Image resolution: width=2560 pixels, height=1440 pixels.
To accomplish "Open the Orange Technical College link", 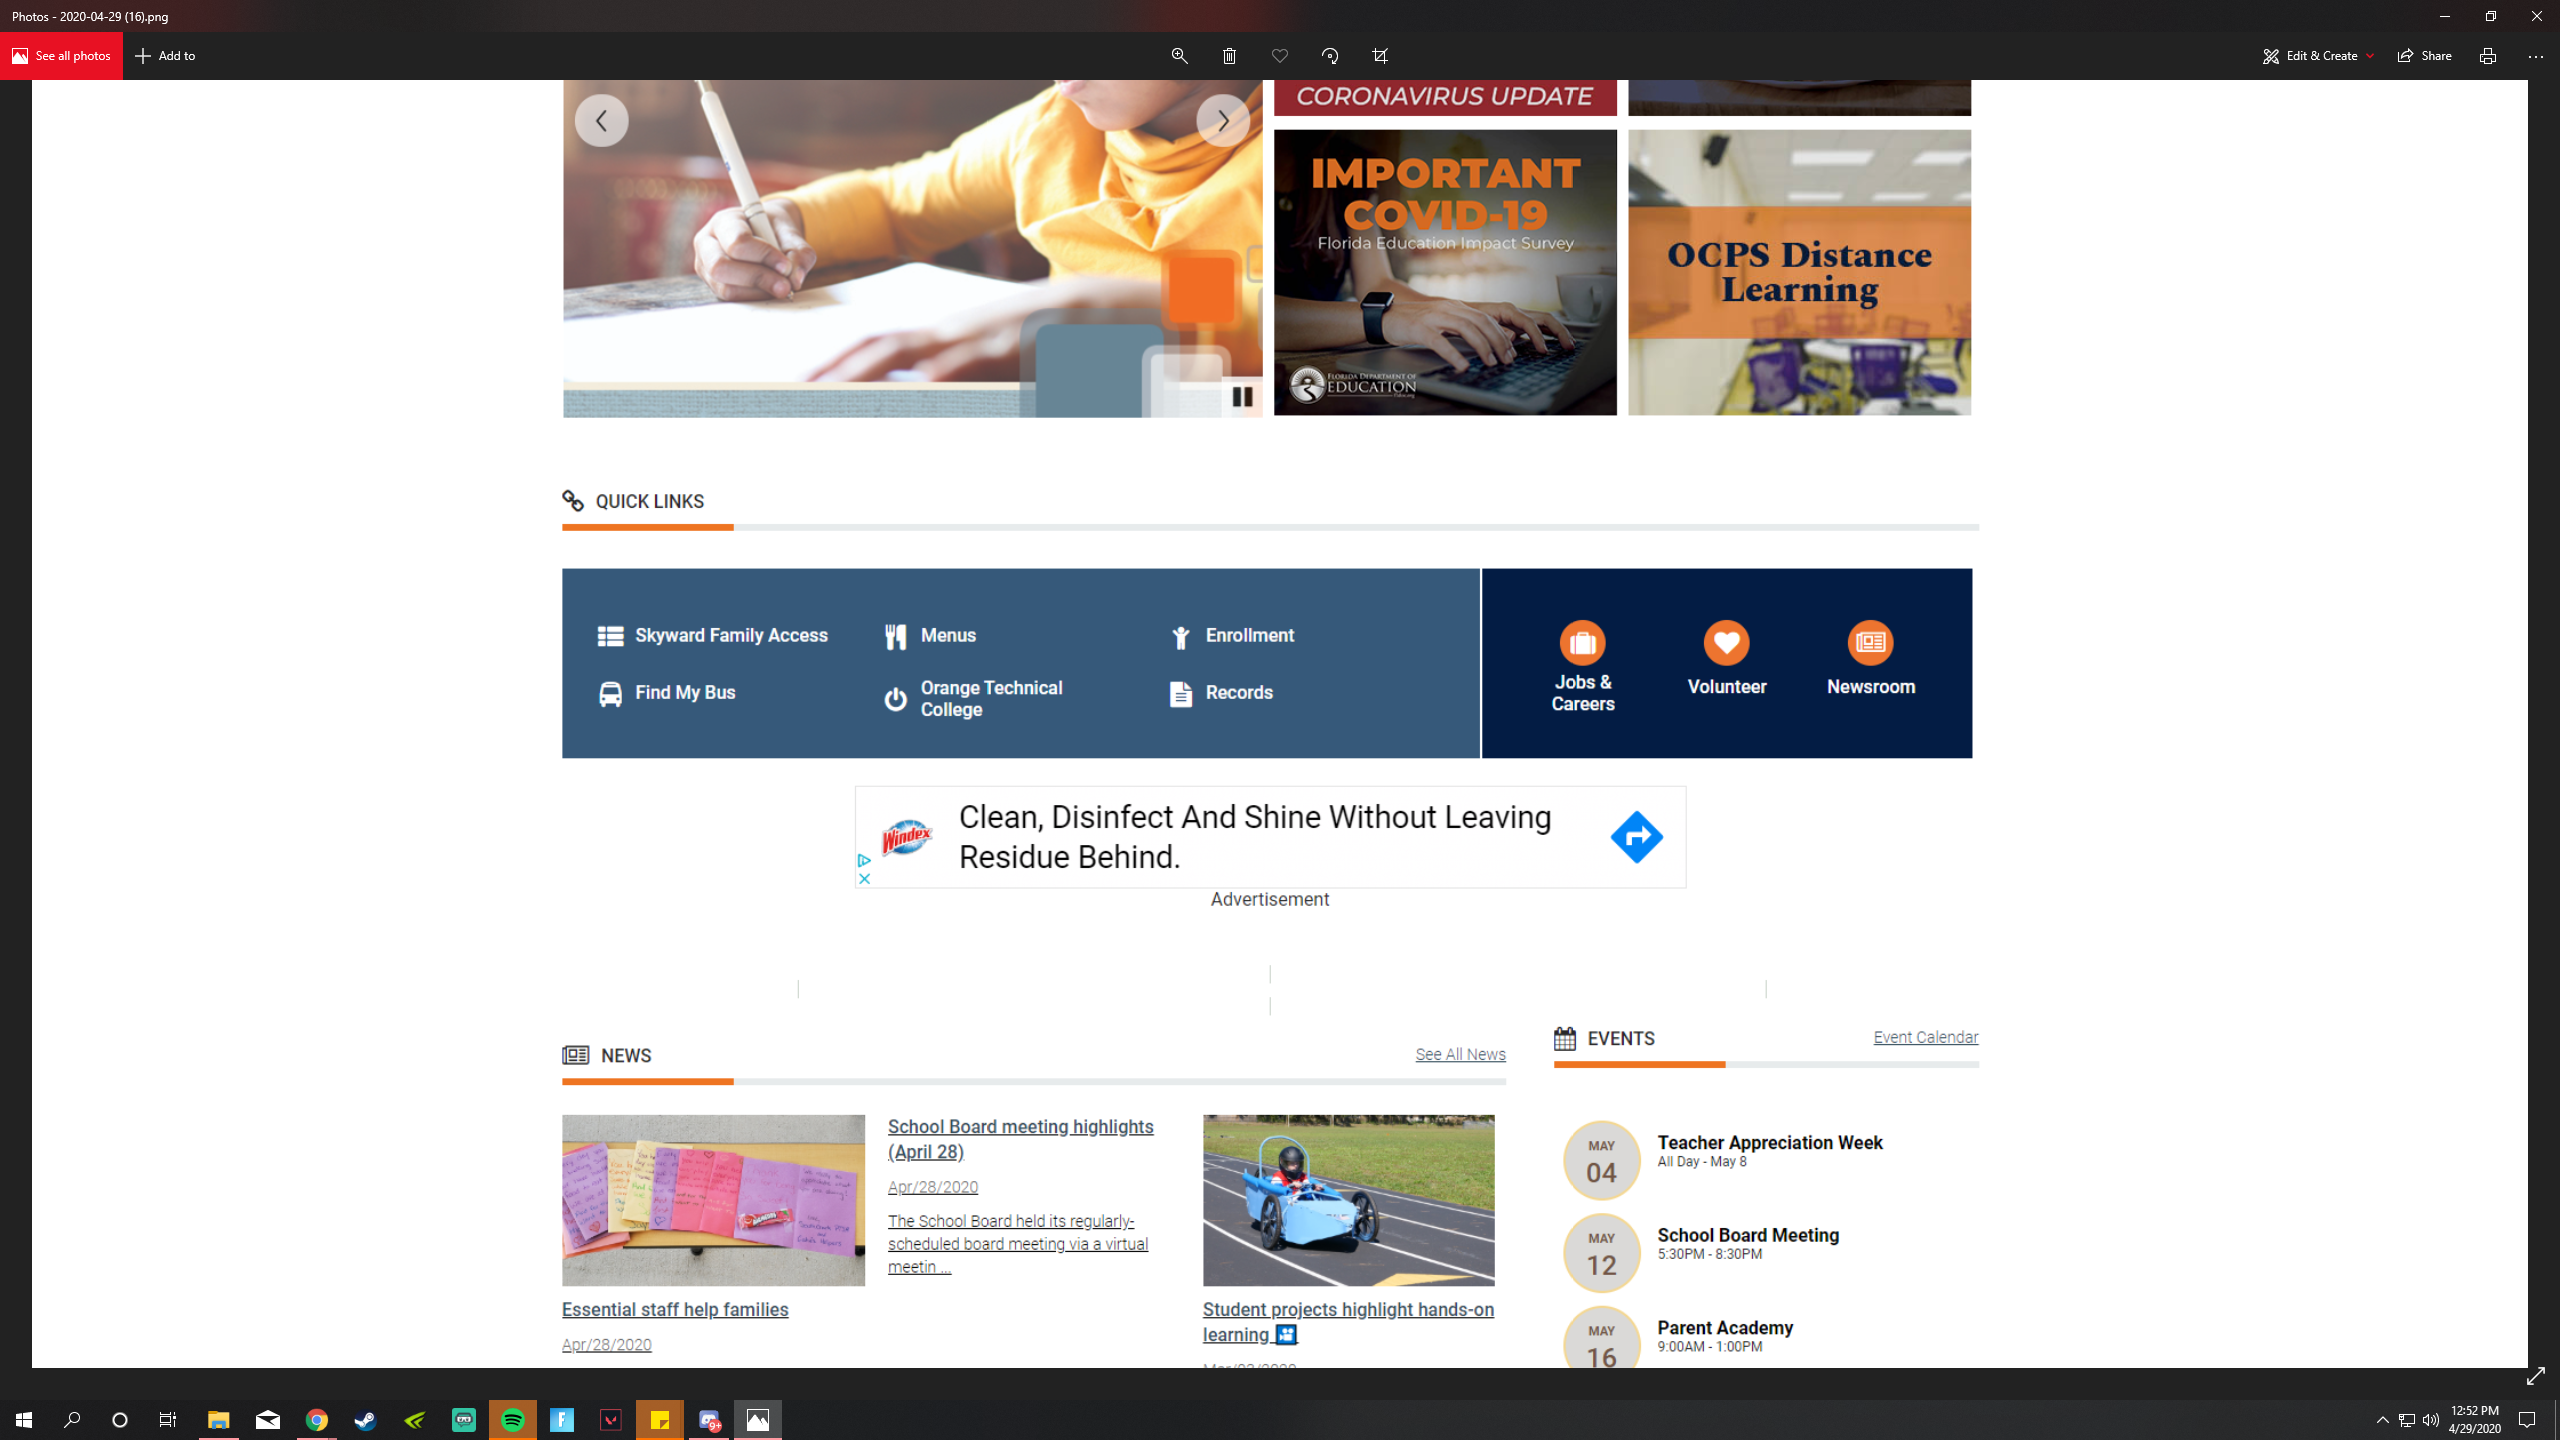I will pos(975,699).
